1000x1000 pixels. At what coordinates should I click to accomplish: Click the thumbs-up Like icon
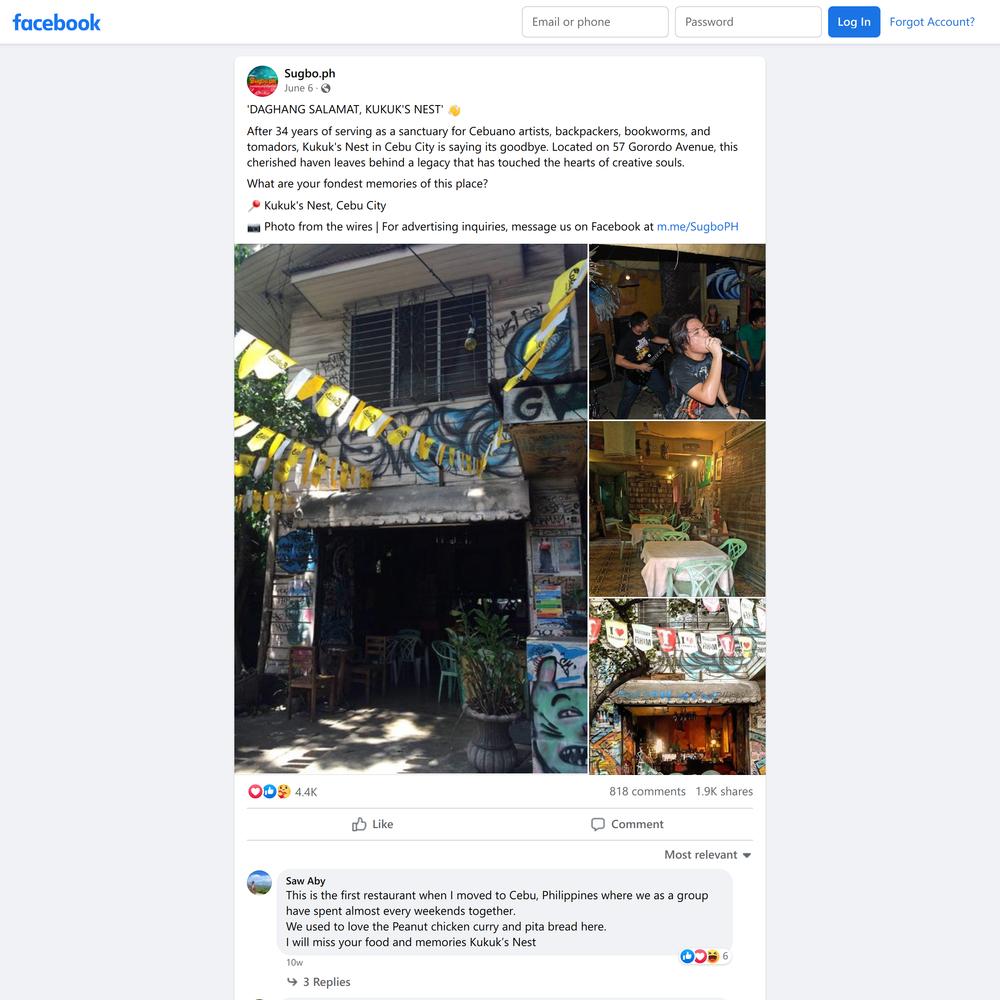coord(359,824)
